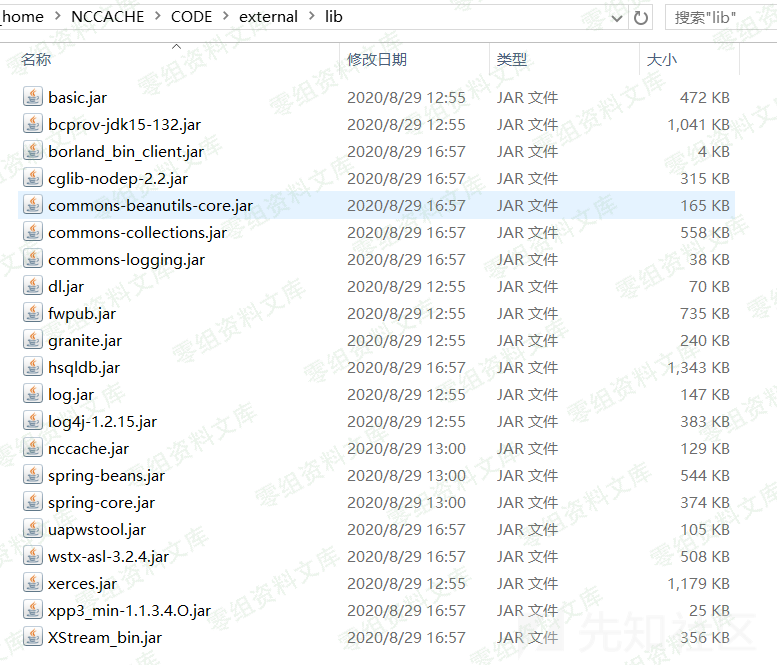Click the spring-core.jar file icon
This screenshot has height=665, width=777.
coord(32,503)
